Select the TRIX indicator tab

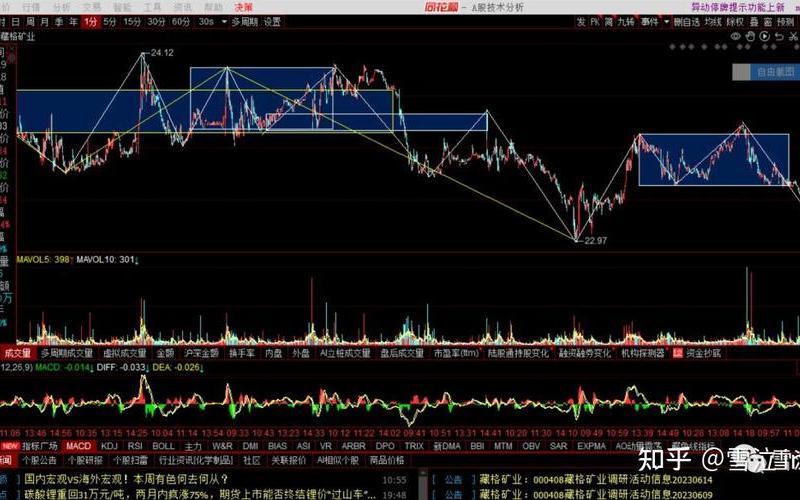tap(414, 446)
